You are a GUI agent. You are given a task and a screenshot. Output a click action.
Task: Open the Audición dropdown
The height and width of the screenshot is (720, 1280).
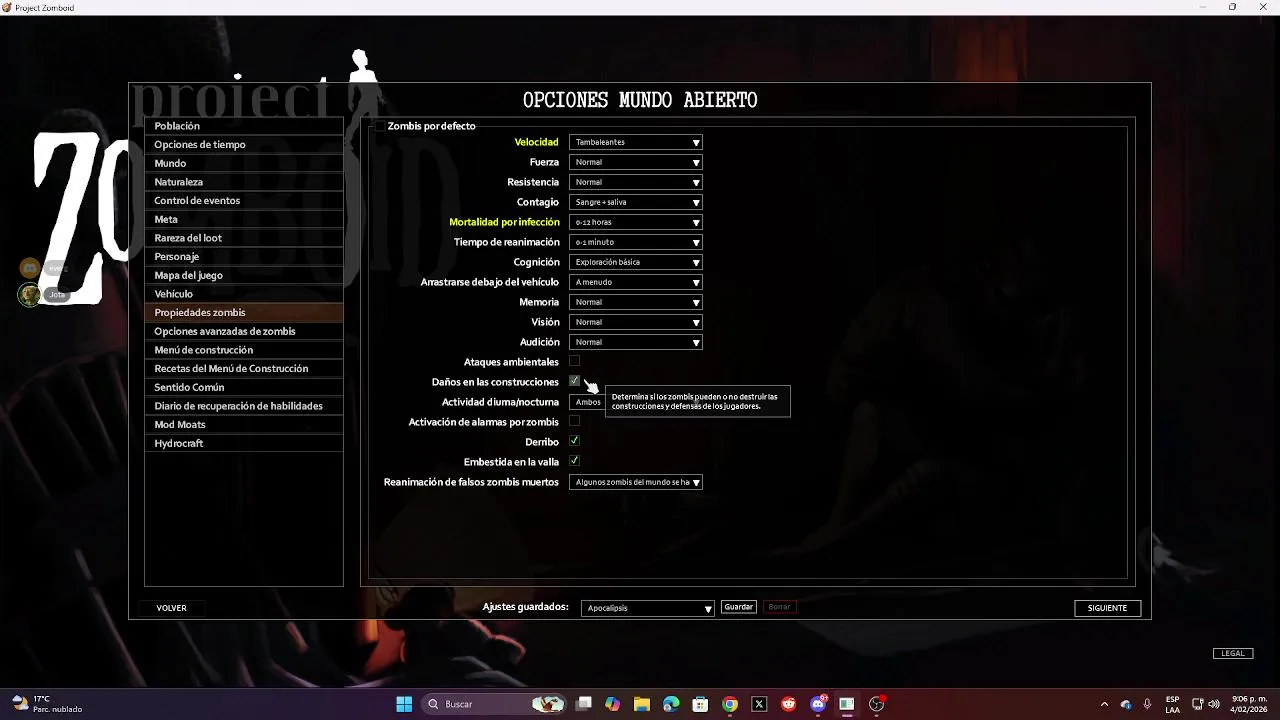point(636,342)
